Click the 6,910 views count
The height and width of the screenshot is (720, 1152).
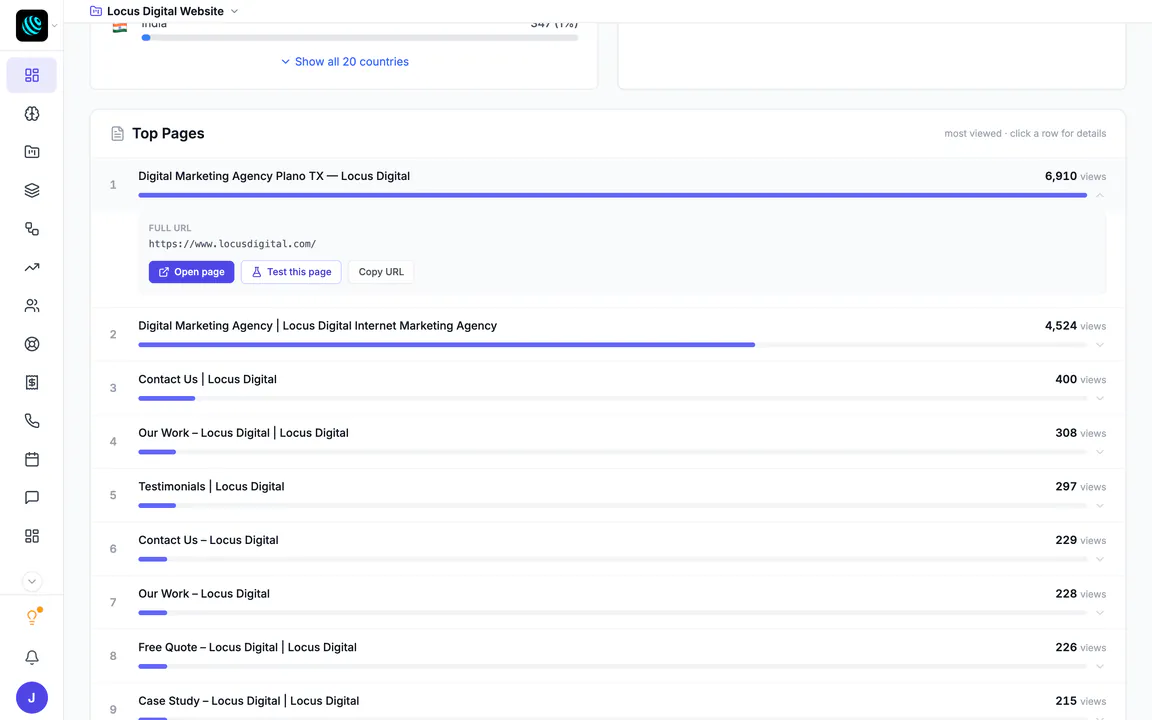tap(1075, 176)
